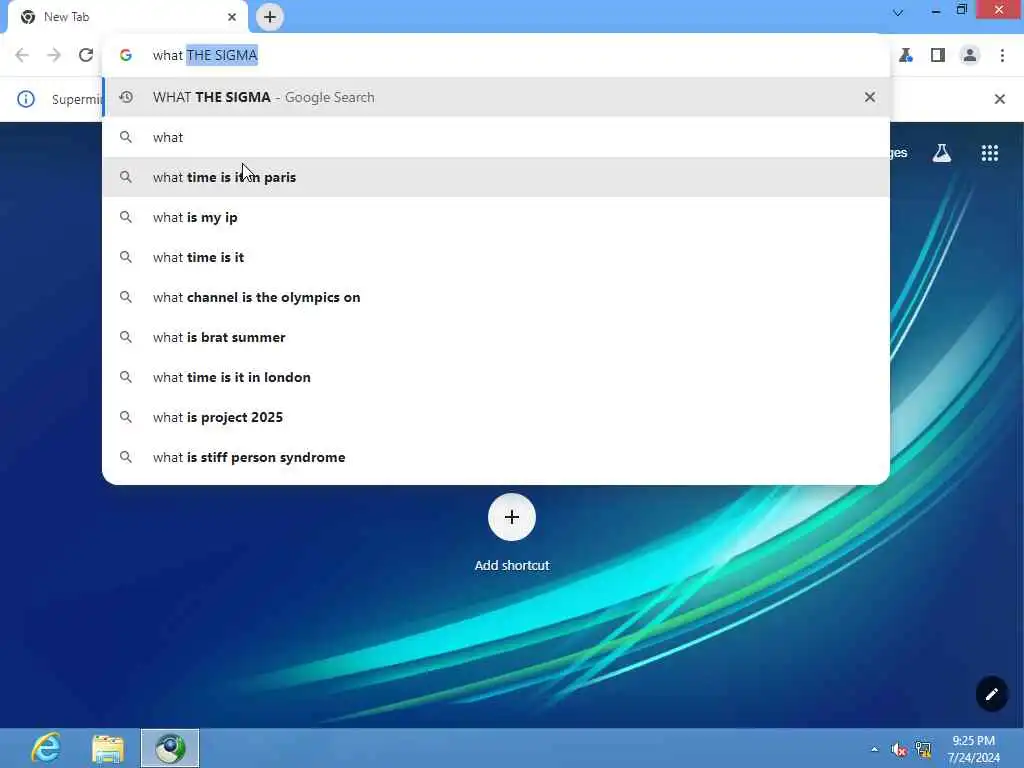The image size is (1024, 768).
Task: Click search icon beside 'what is brat summer'
Action: click(126, 337)
